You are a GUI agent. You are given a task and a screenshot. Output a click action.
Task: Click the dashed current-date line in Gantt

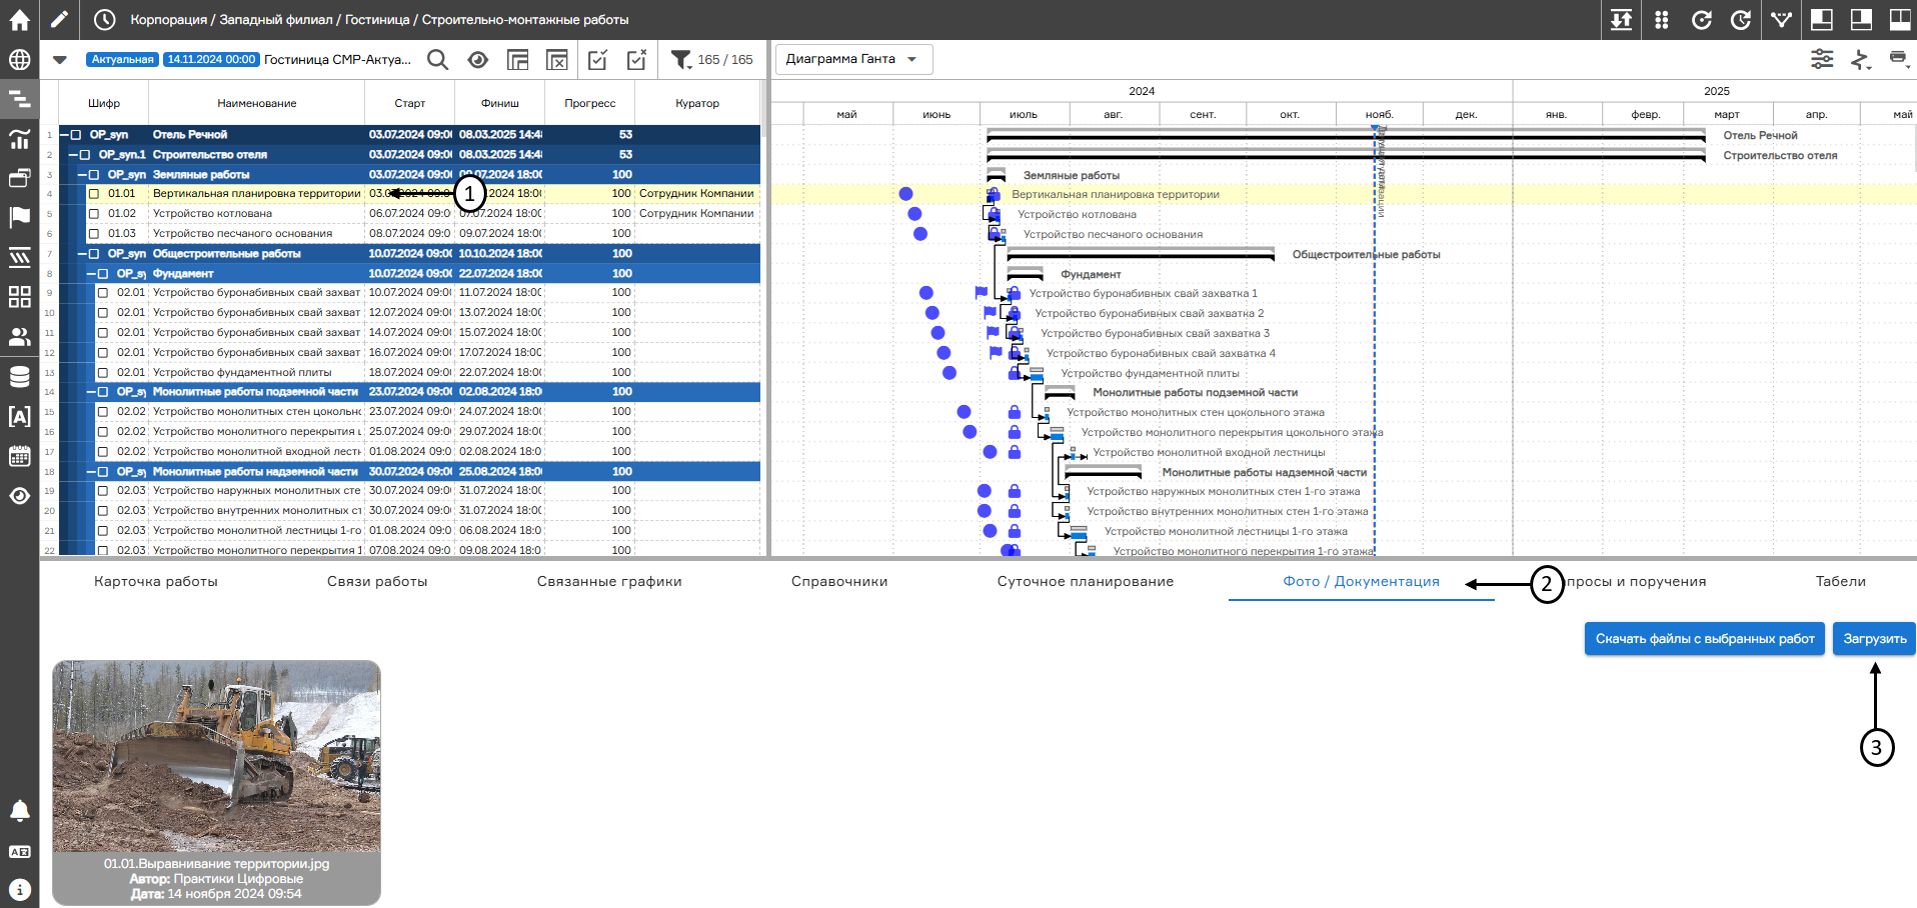click(1374, 340)
